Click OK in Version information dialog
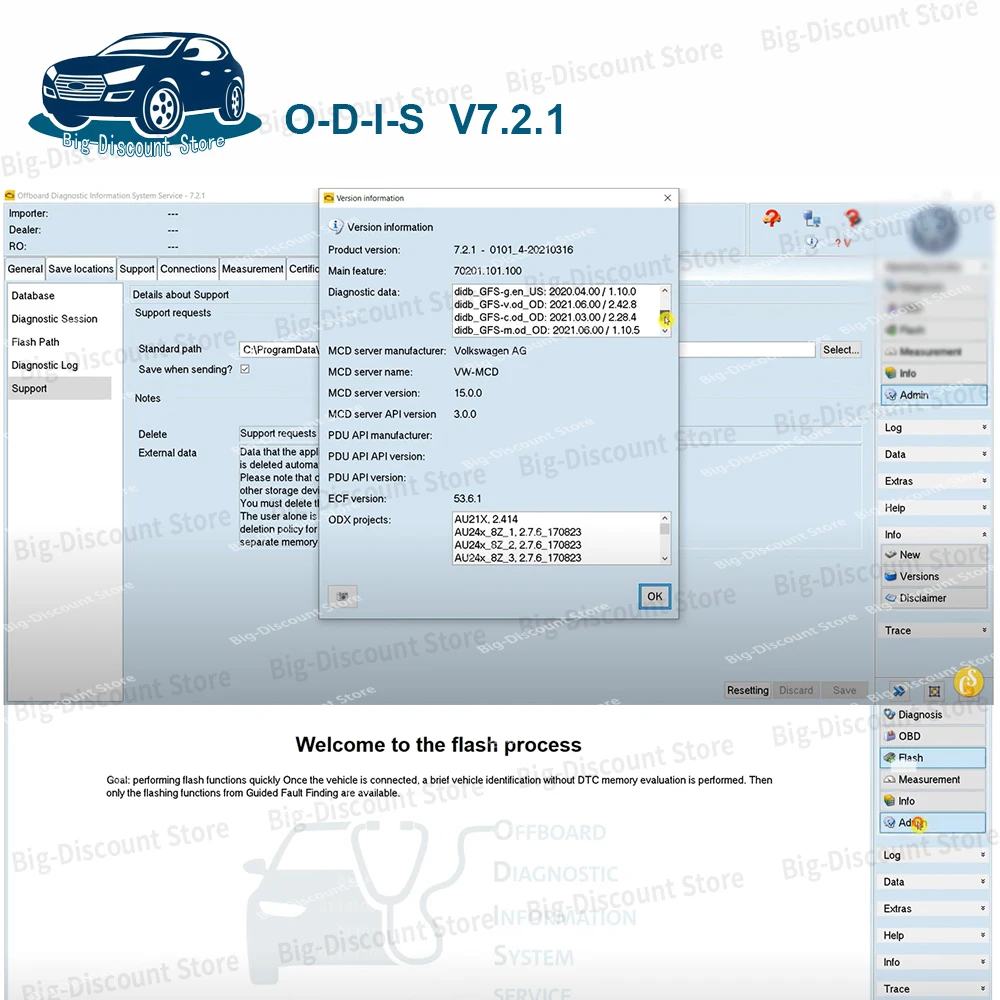 [655, 596]
